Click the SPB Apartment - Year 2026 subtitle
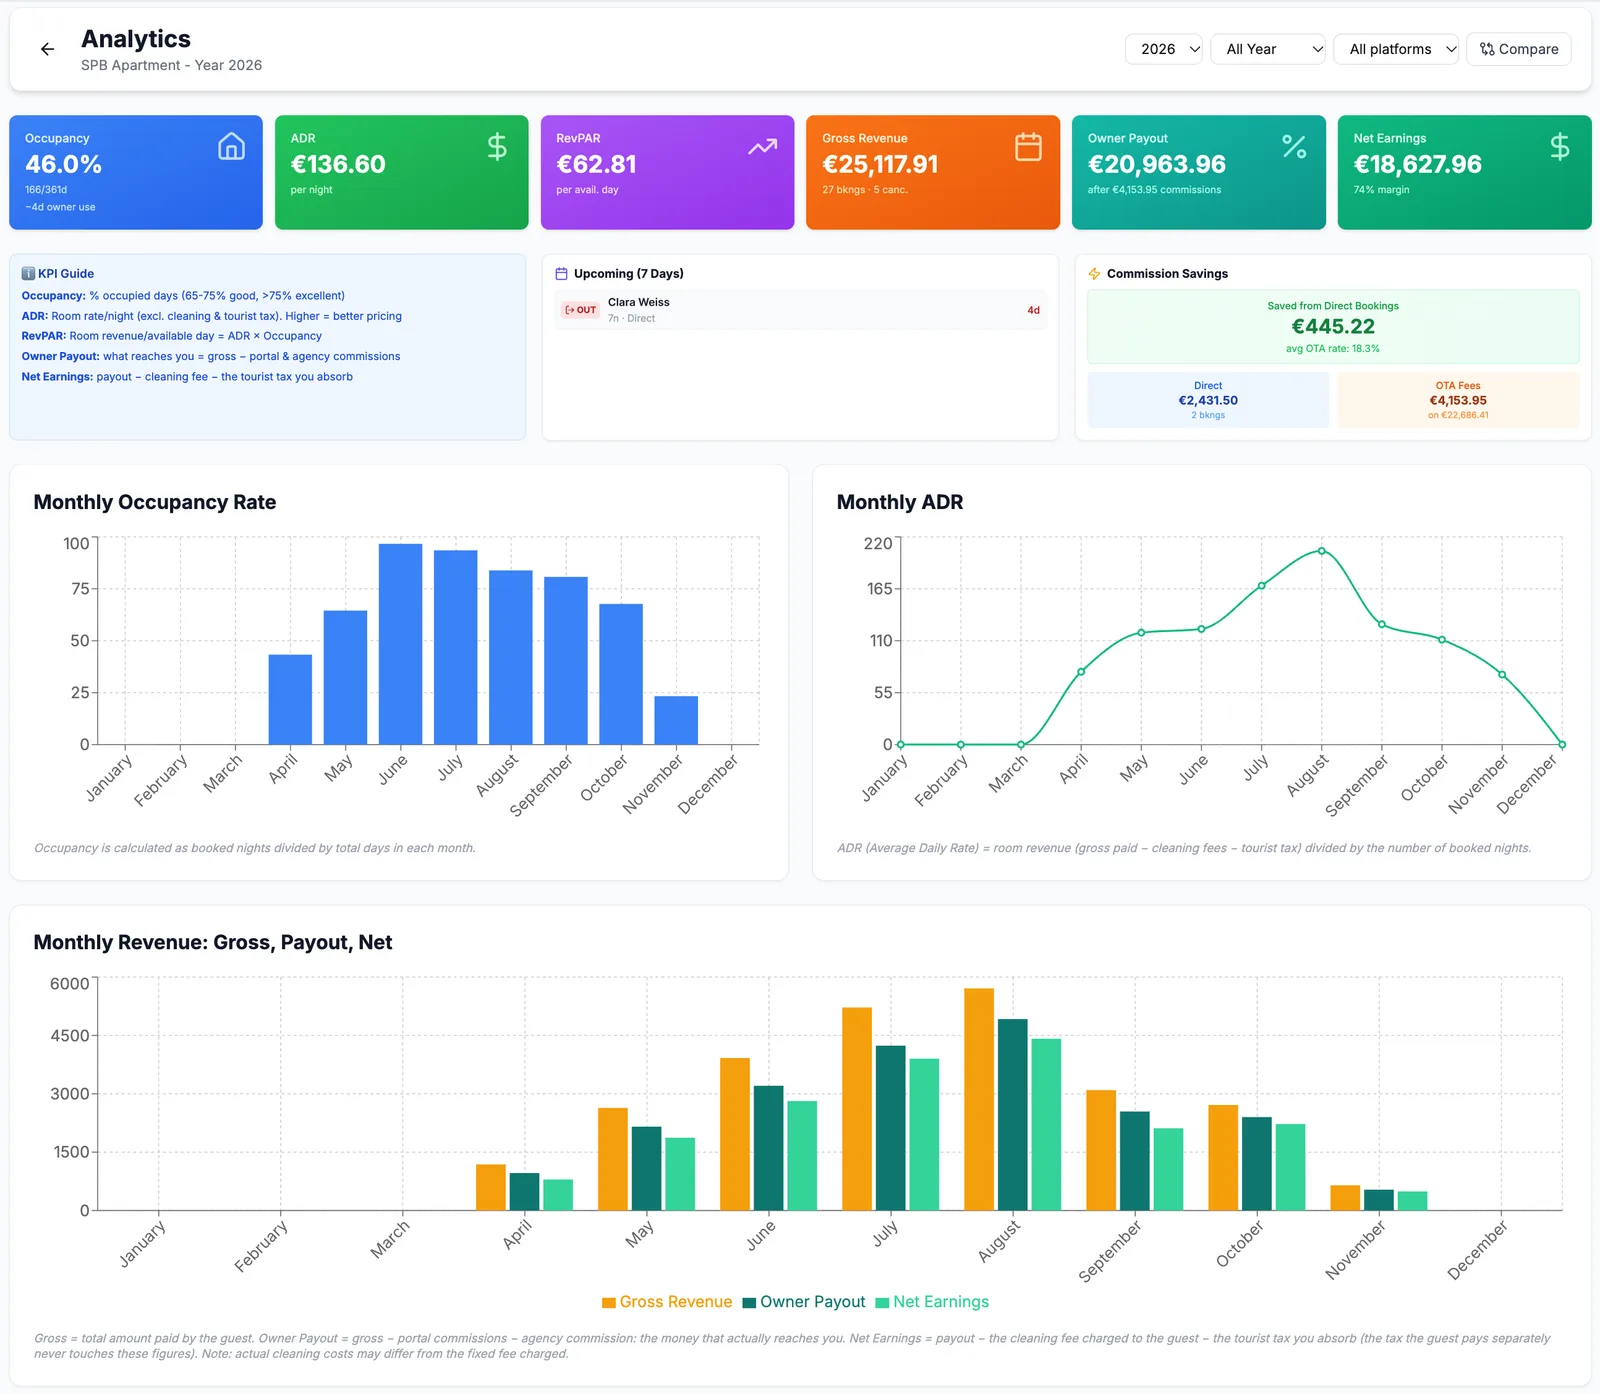Screen dimensions: 1600x1394 click(x=171, y=65)
